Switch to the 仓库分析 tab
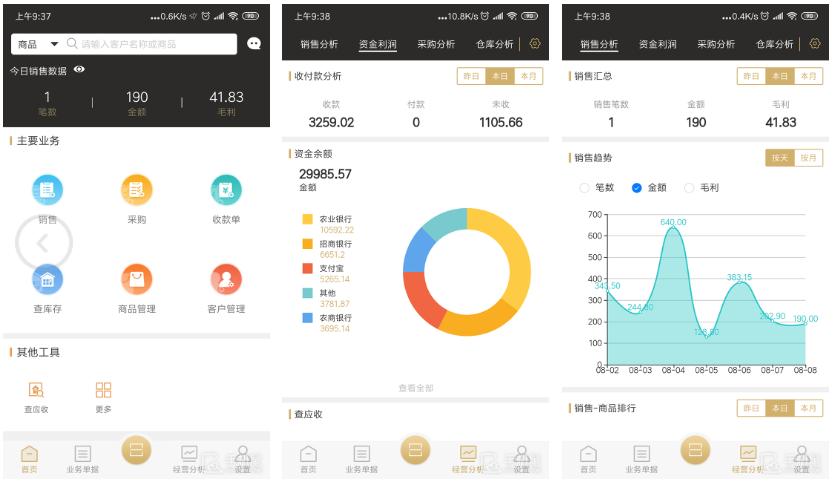The image size is (839, 484). 494,44
